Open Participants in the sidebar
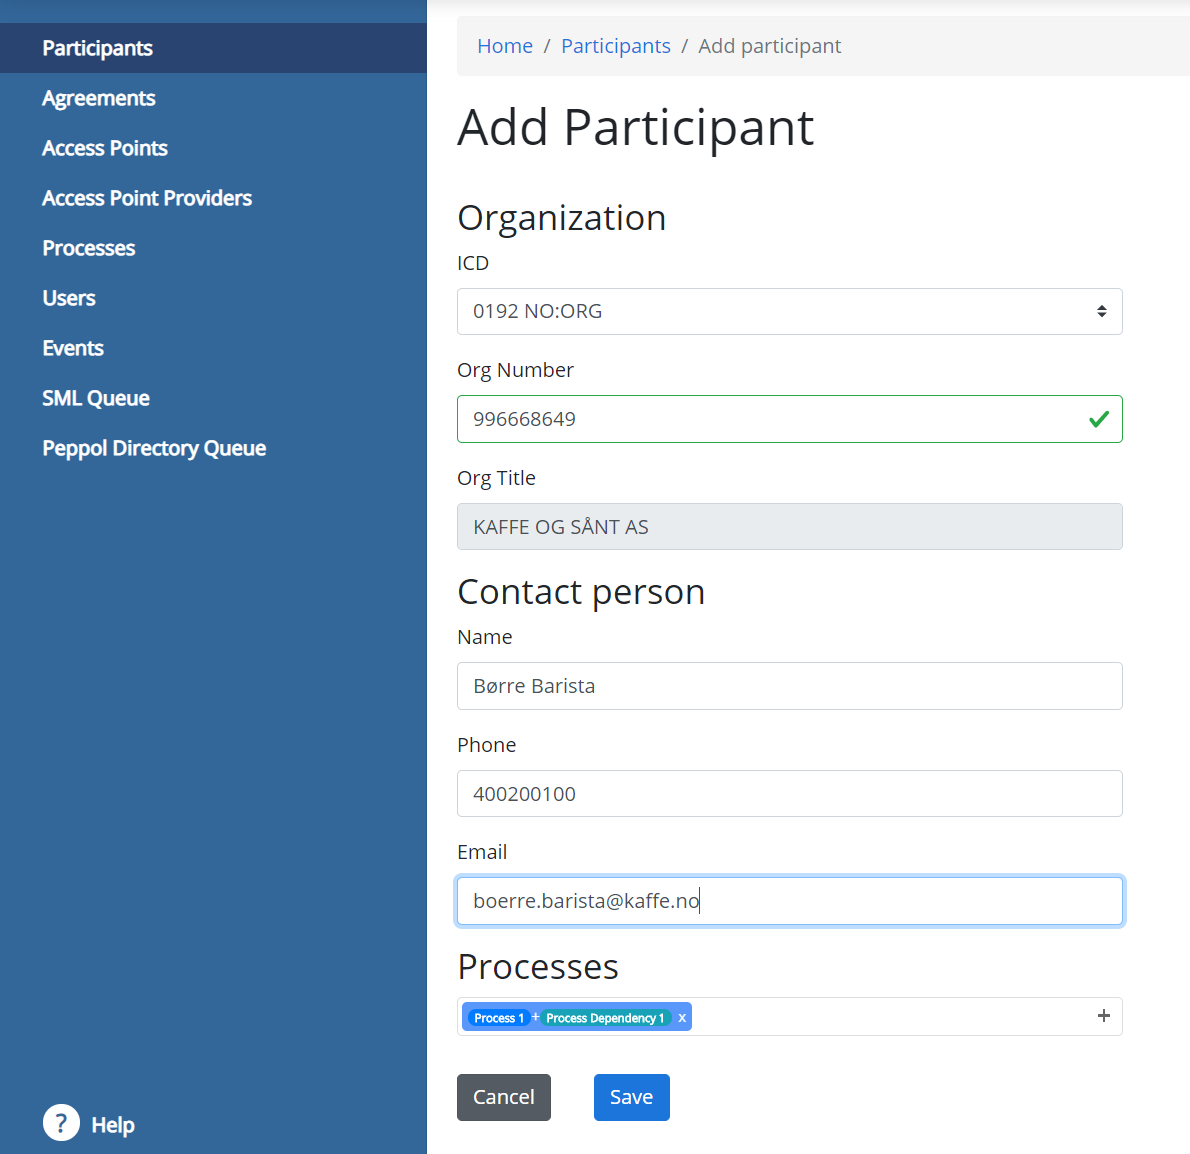 click(x=97, y=48)
